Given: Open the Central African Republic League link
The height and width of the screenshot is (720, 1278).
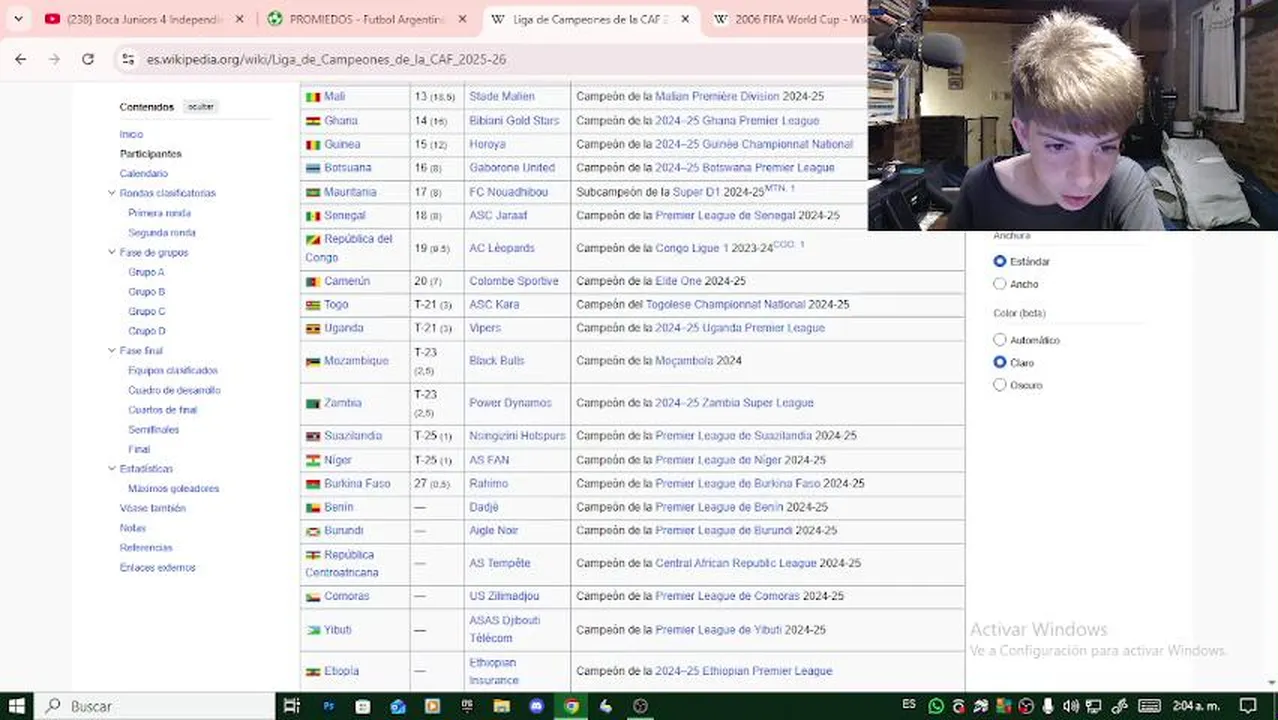Looking at the screenshot, I should pyautogui.click(x=736, y=563).
